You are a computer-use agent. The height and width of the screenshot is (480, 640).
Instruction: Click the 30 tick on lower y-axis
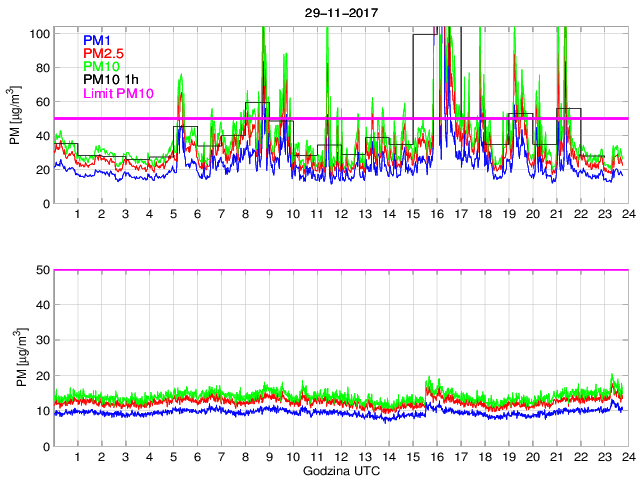43,341
